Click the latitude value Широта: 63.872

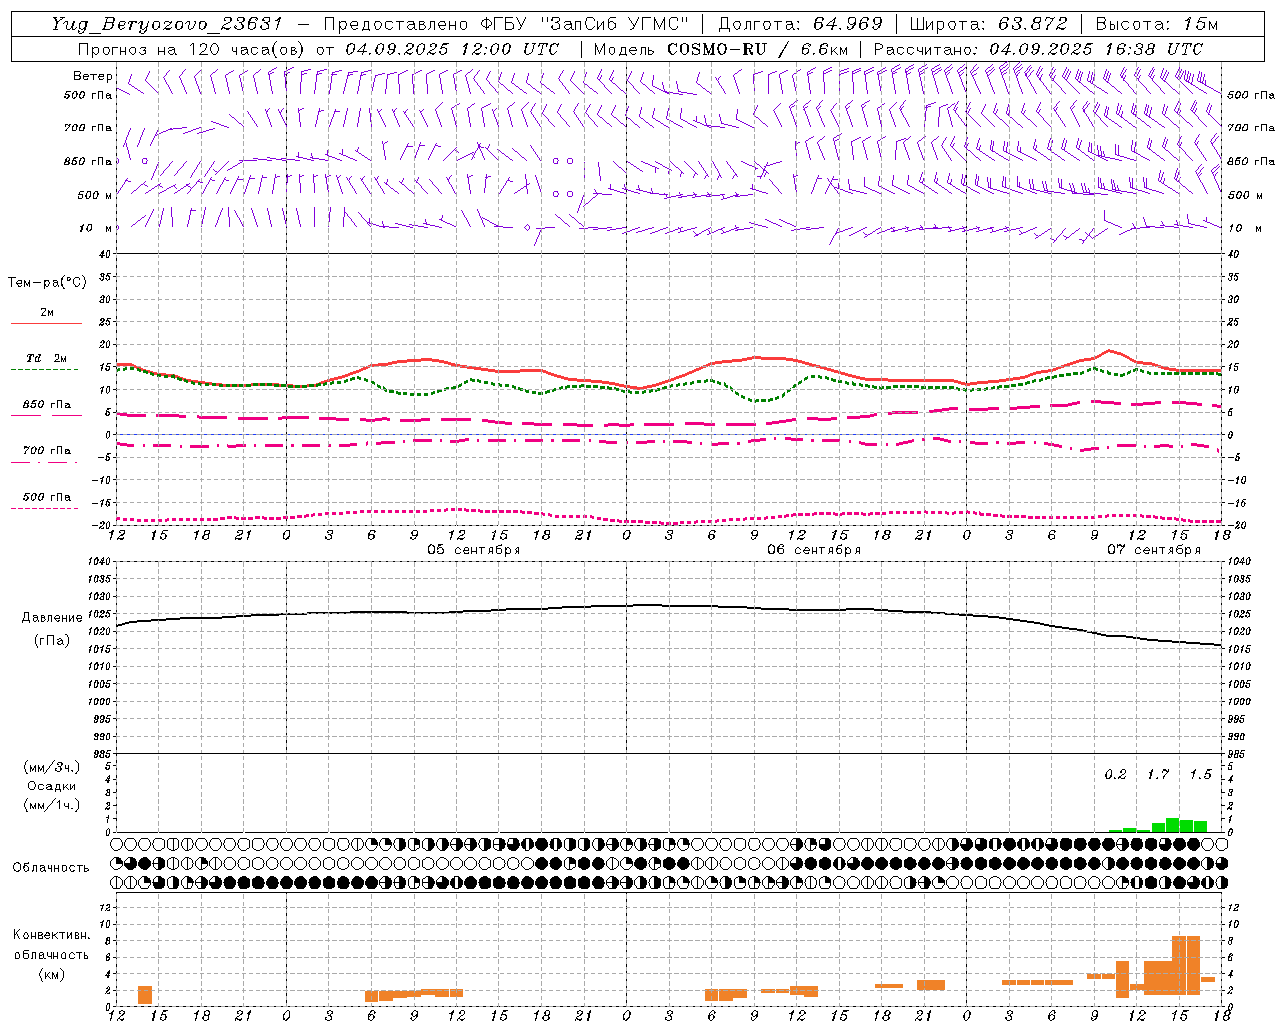pos(989,24)
